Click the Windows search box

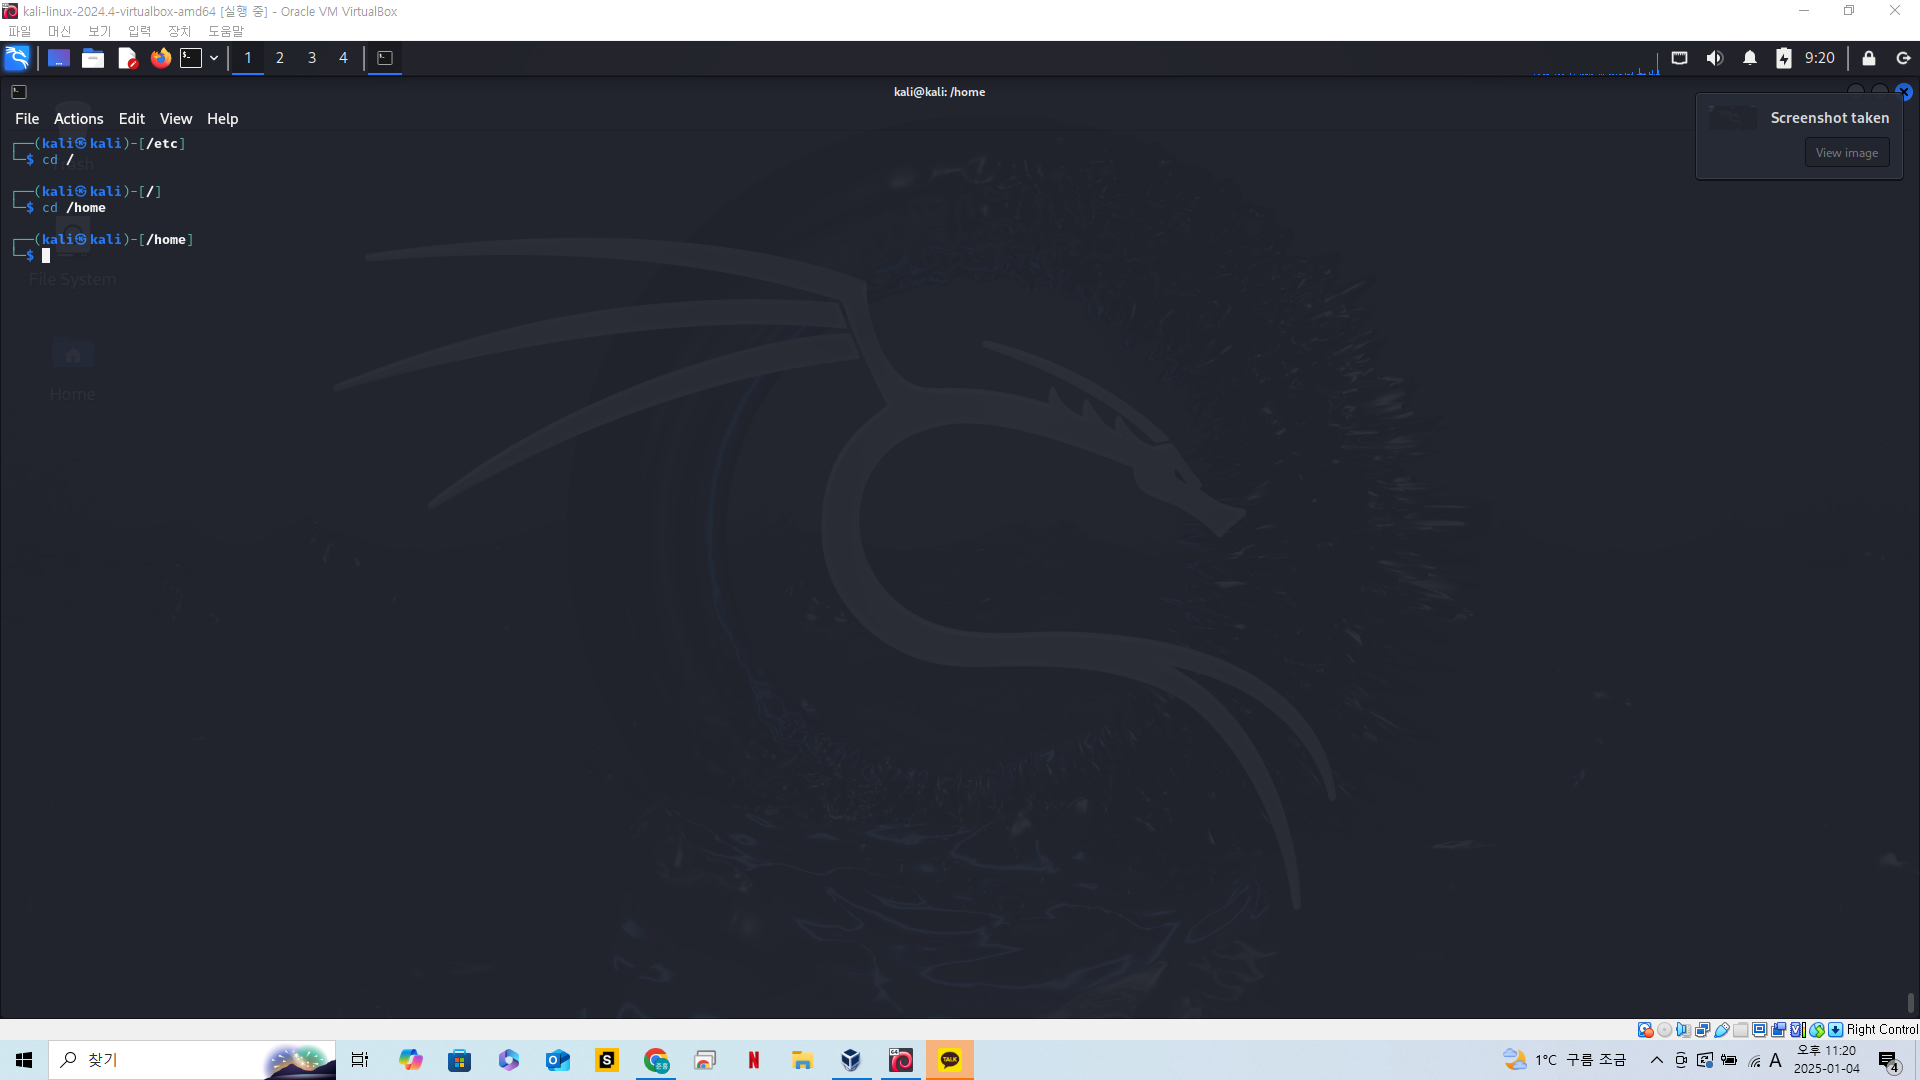160,1060
